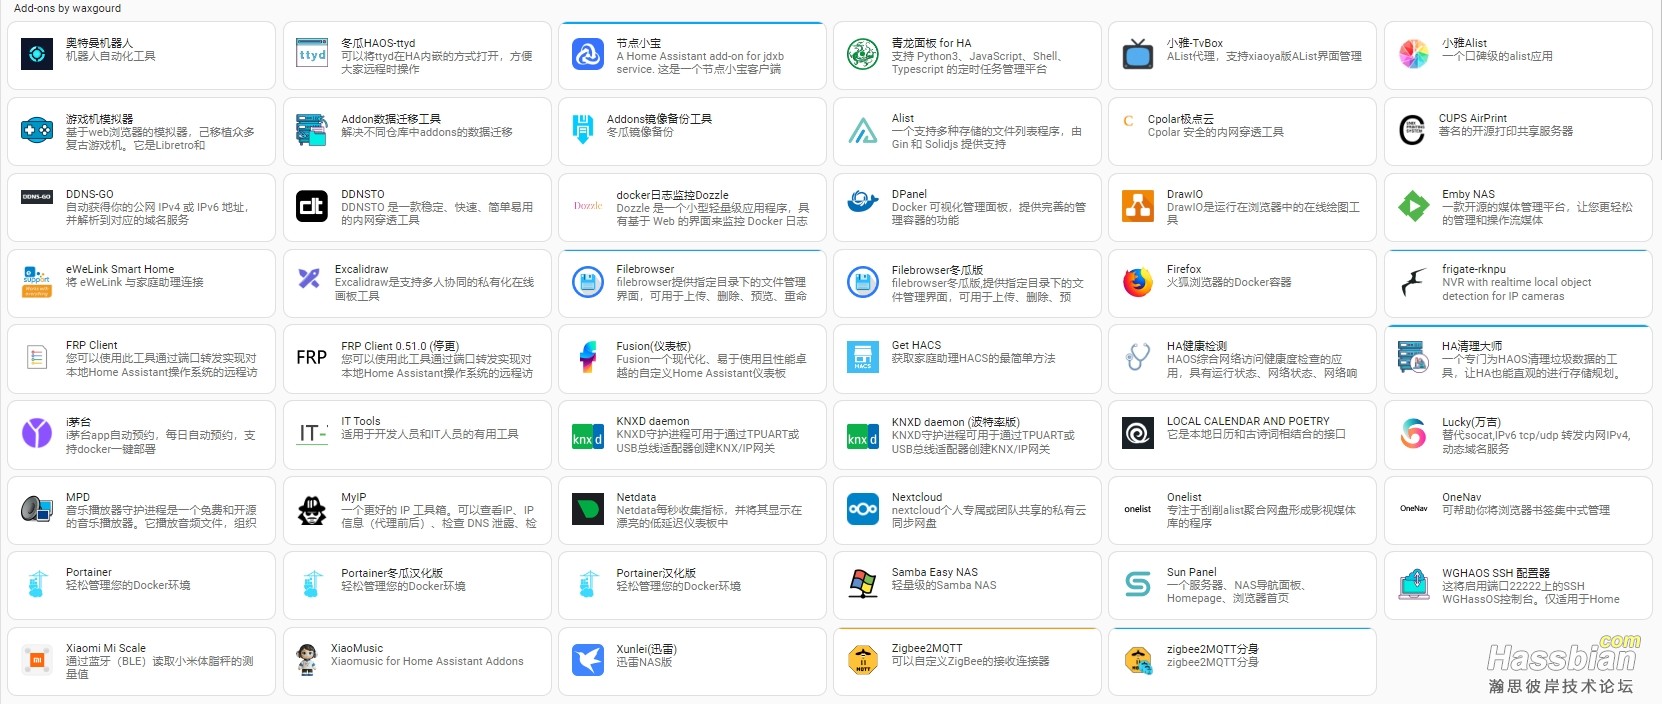Click the XiaoMusic avatar icon
1662x704 pixels.
(307, 660)
